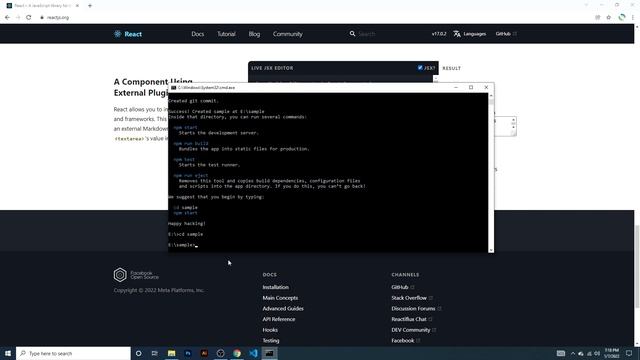This screenshot has width=640, height=360.
Task: Open the GitHub channel footer link
Action: 402,287
